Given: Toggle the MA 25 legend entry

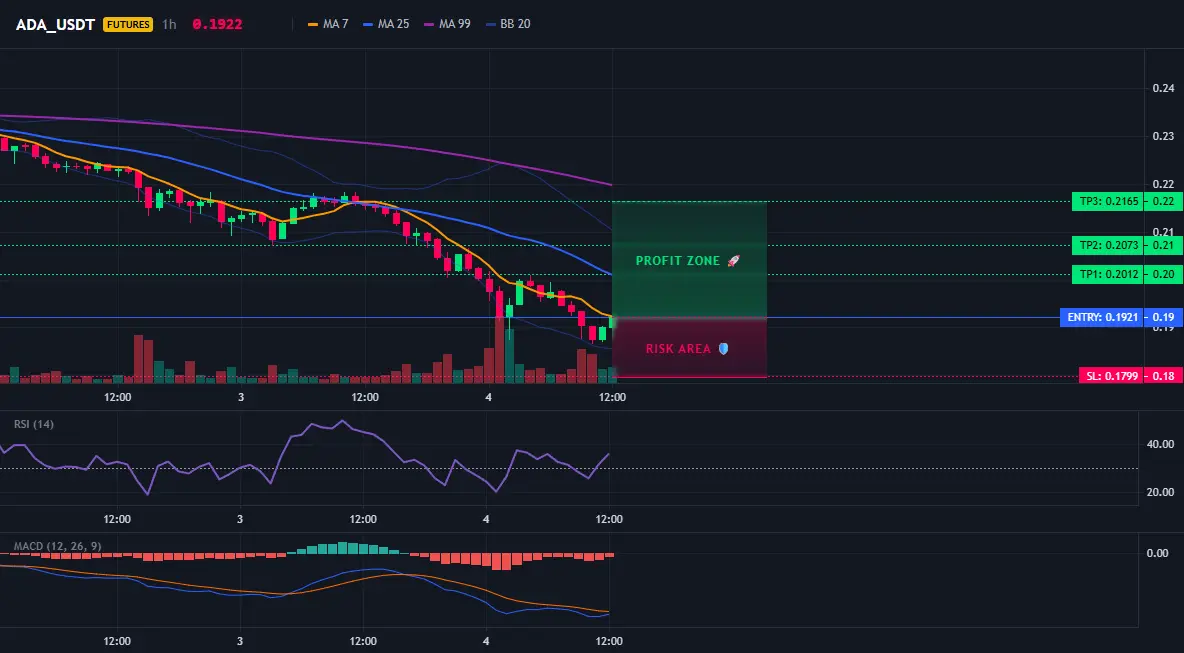Looking at the screenshot, I should (x=386, y=24).
